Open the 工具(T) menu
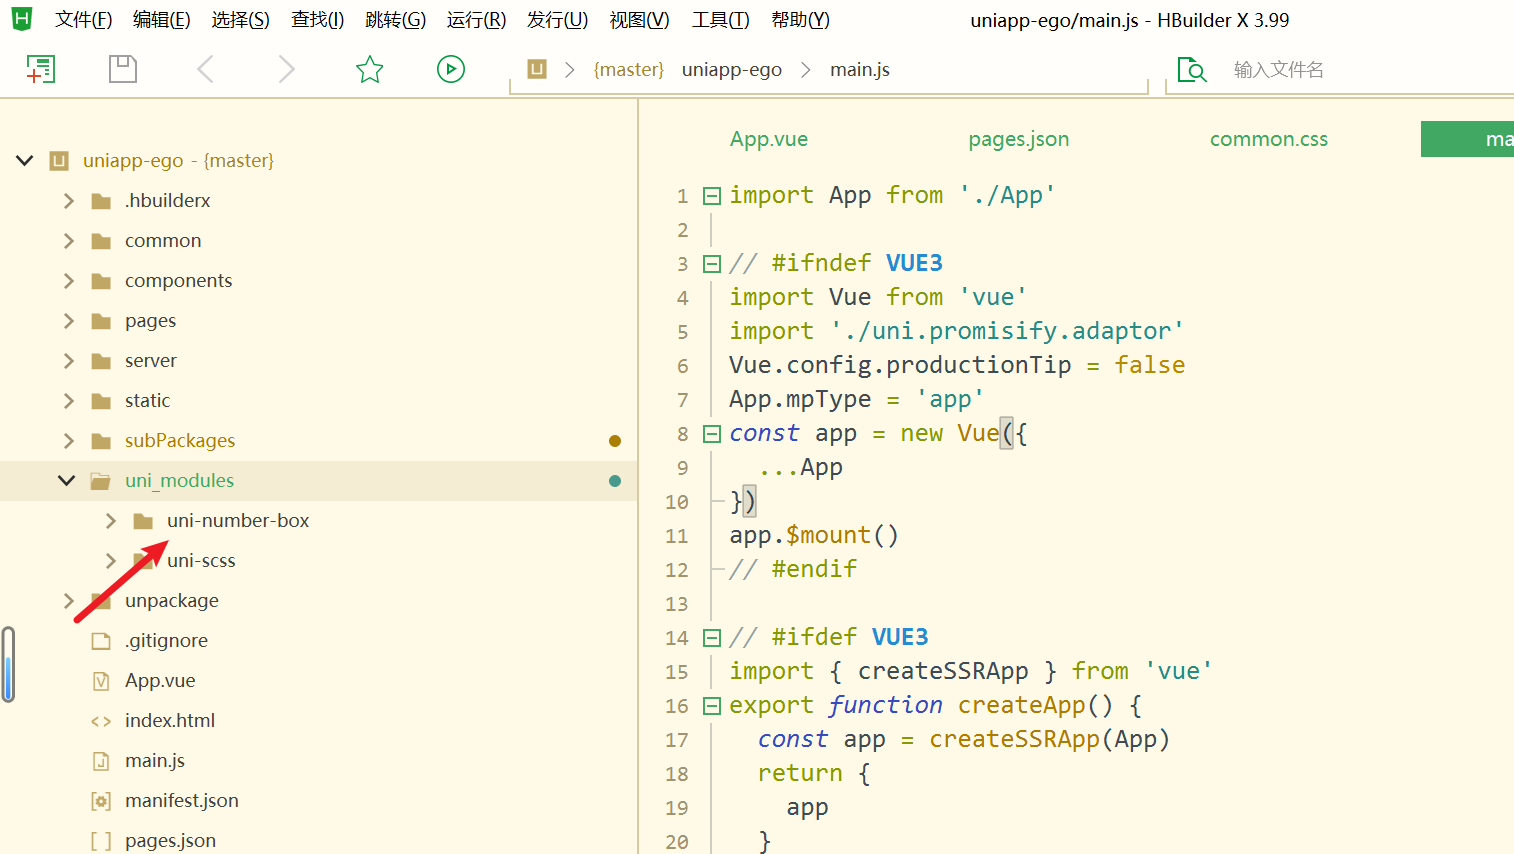This screenshot has height=854, width=1514. 720,20
